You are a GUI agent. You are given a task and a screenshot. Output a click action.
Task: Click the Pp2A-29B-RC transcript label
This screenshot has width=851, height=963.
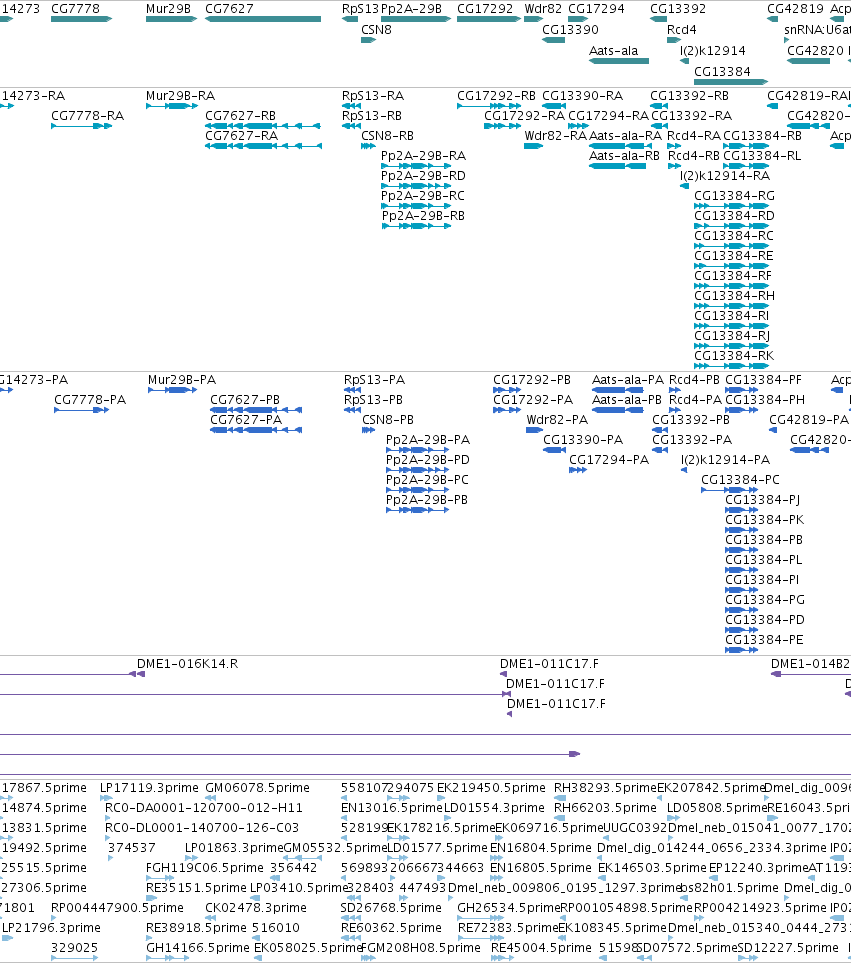tap(422, 195)
